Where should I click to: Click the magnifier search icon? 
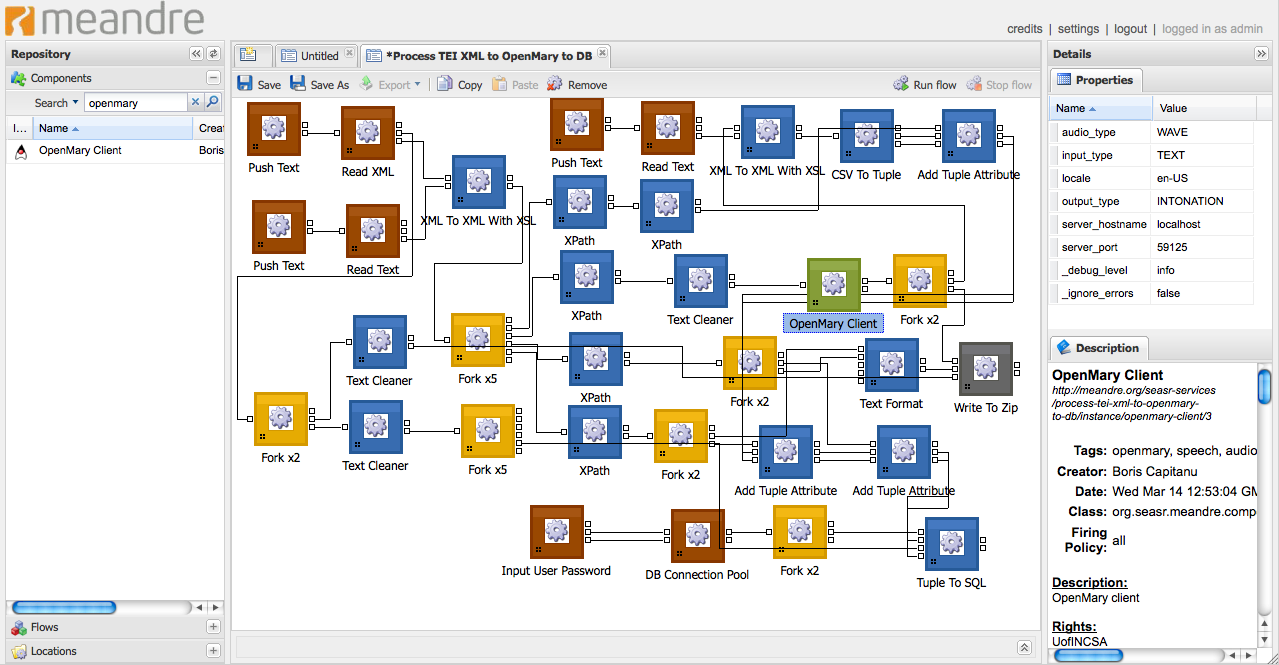click(x=213, y=102)
